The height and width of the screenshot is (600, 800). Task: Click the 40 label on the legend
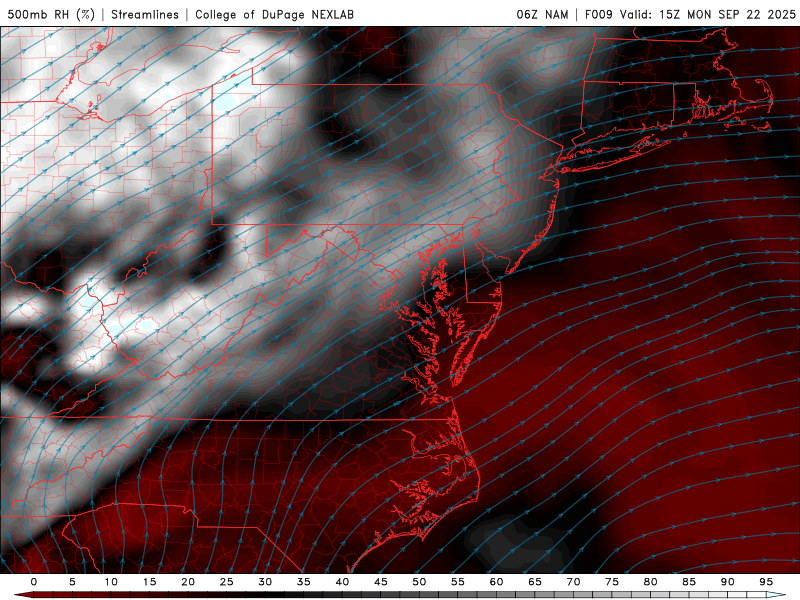coord(342,582)
